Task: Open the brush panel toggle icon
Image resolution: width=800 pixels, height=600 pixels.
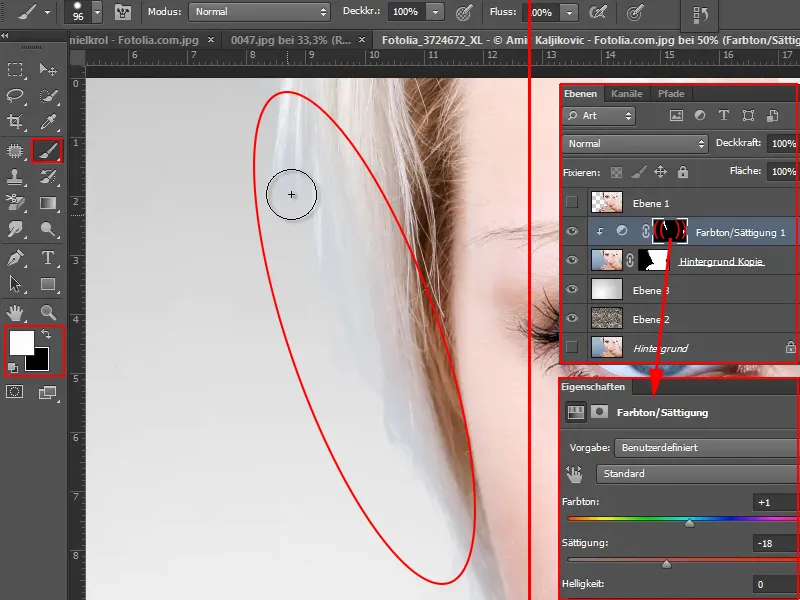Action: click(x=122, y=12)
